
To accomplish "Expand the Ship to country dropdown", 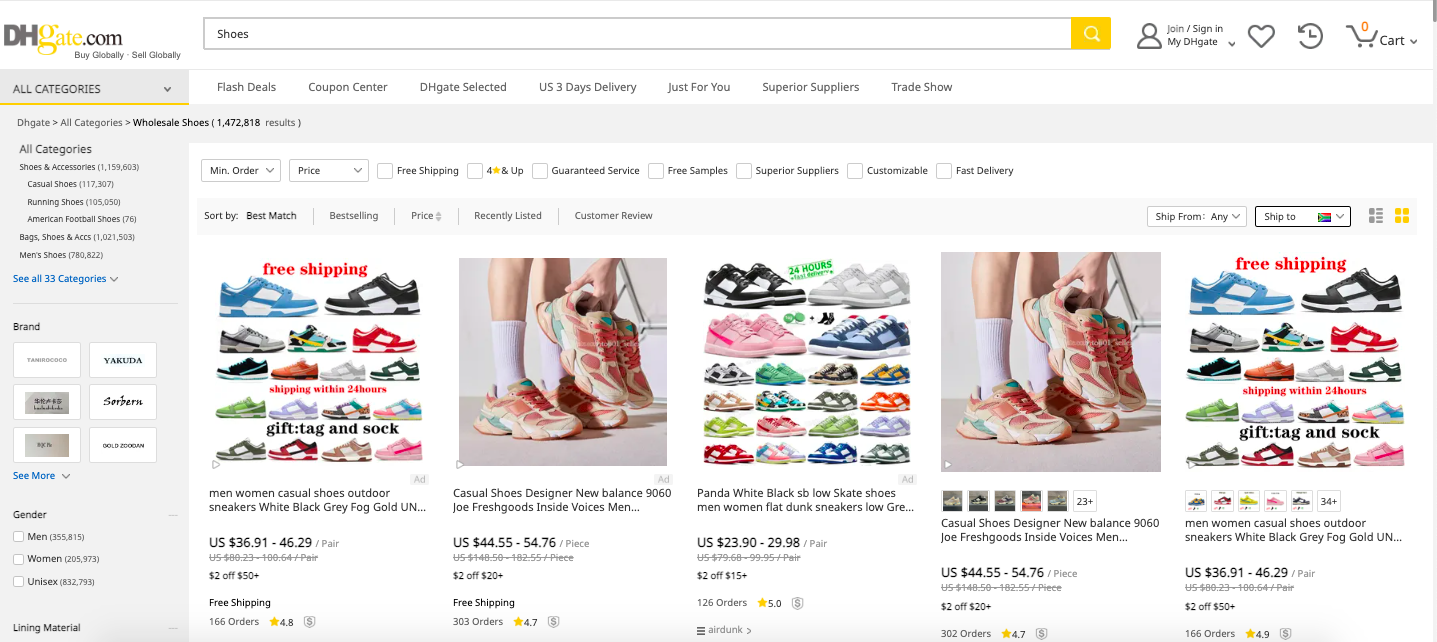I will point(1302,216).
